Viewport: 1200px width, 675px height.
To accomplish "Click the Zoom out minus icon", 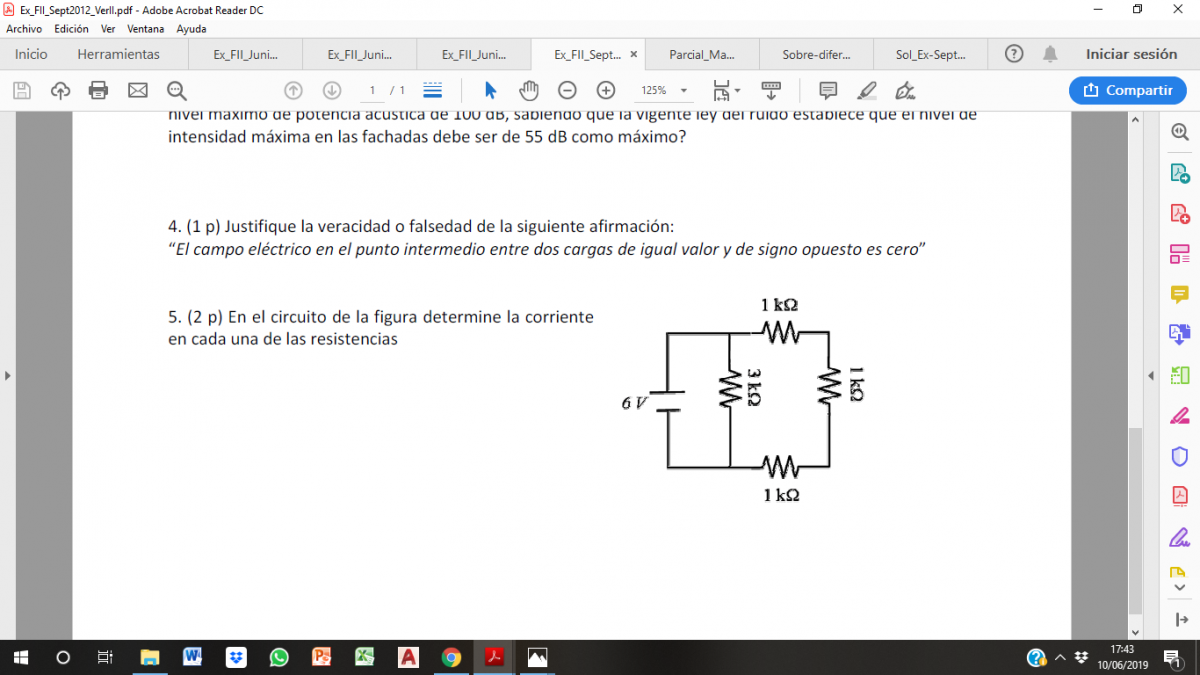I will coord(567,91).
